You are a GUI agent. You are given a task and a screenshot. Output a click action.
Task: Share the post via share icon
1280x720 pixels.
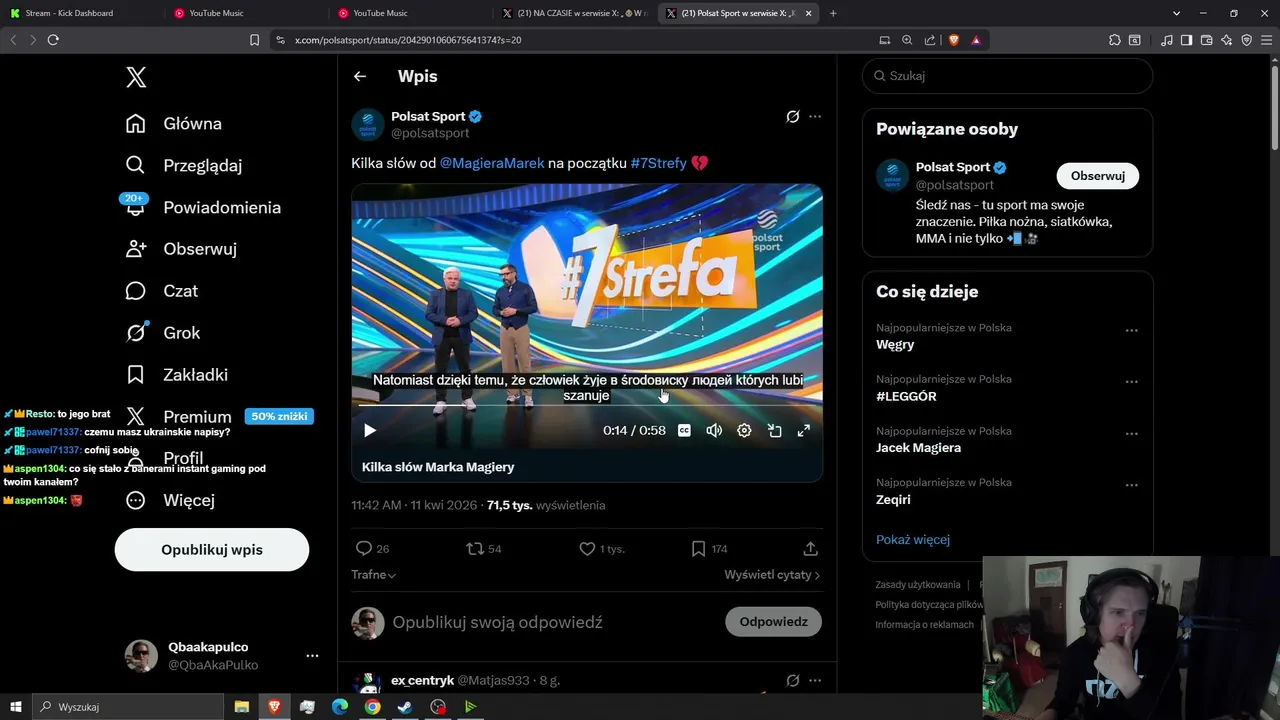tap(811, 548)
